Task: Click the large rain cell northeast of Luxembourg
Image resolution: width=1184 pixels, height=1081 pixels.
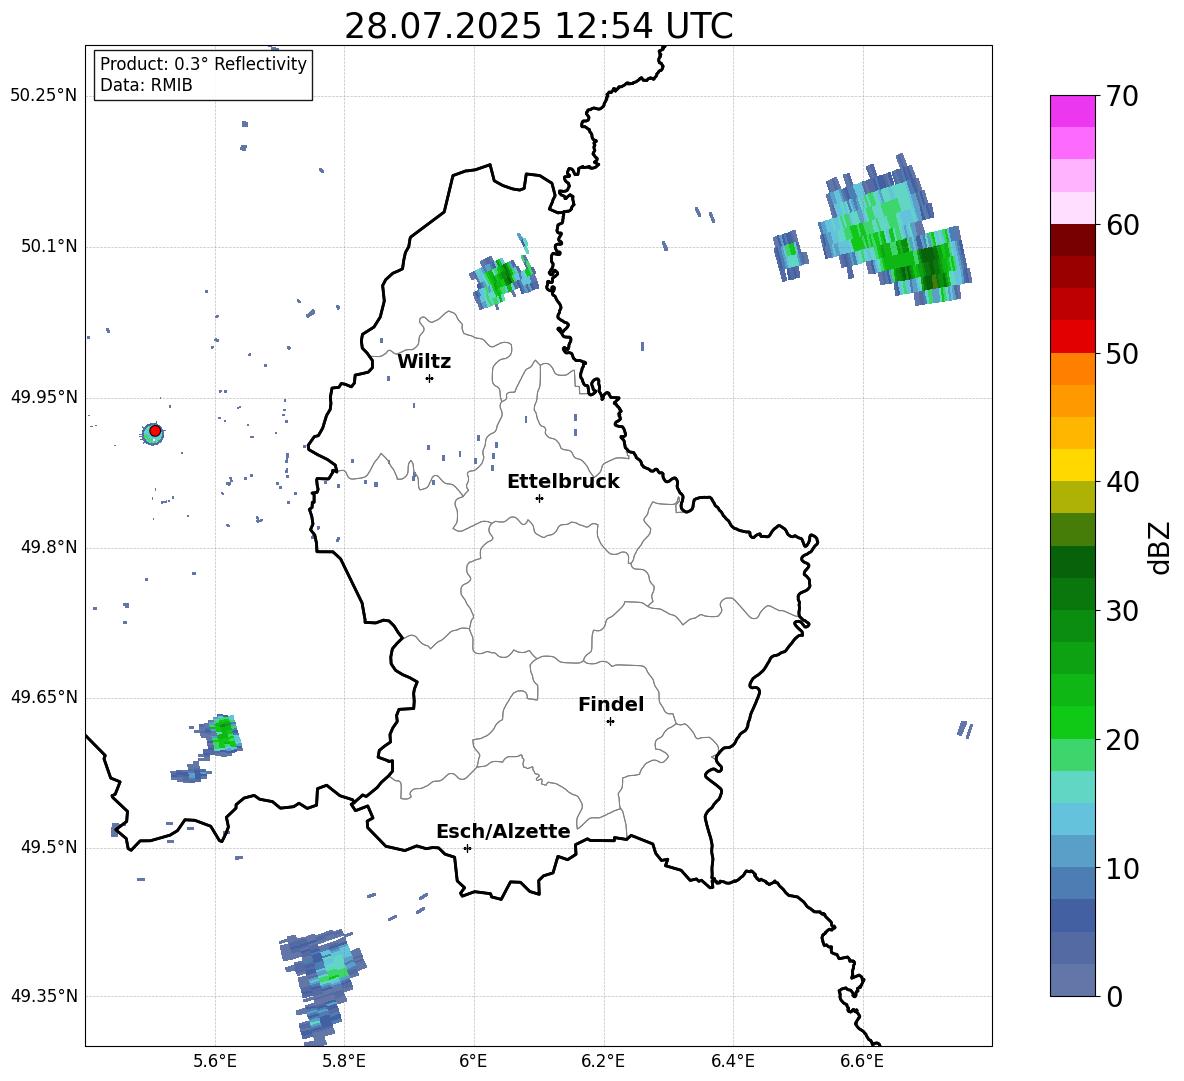Action: click(x=895, y=230)
